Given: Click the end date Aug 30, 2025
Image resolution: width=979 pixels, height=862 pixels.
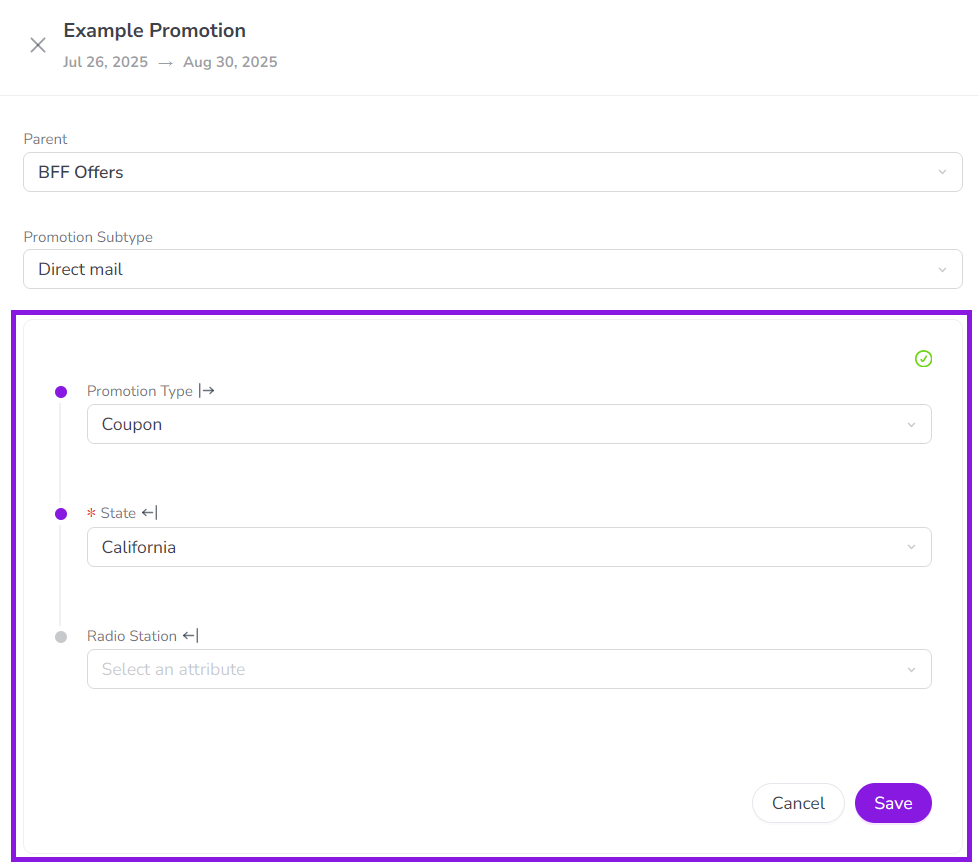Looking at the screenshot, I should (230, 62).
